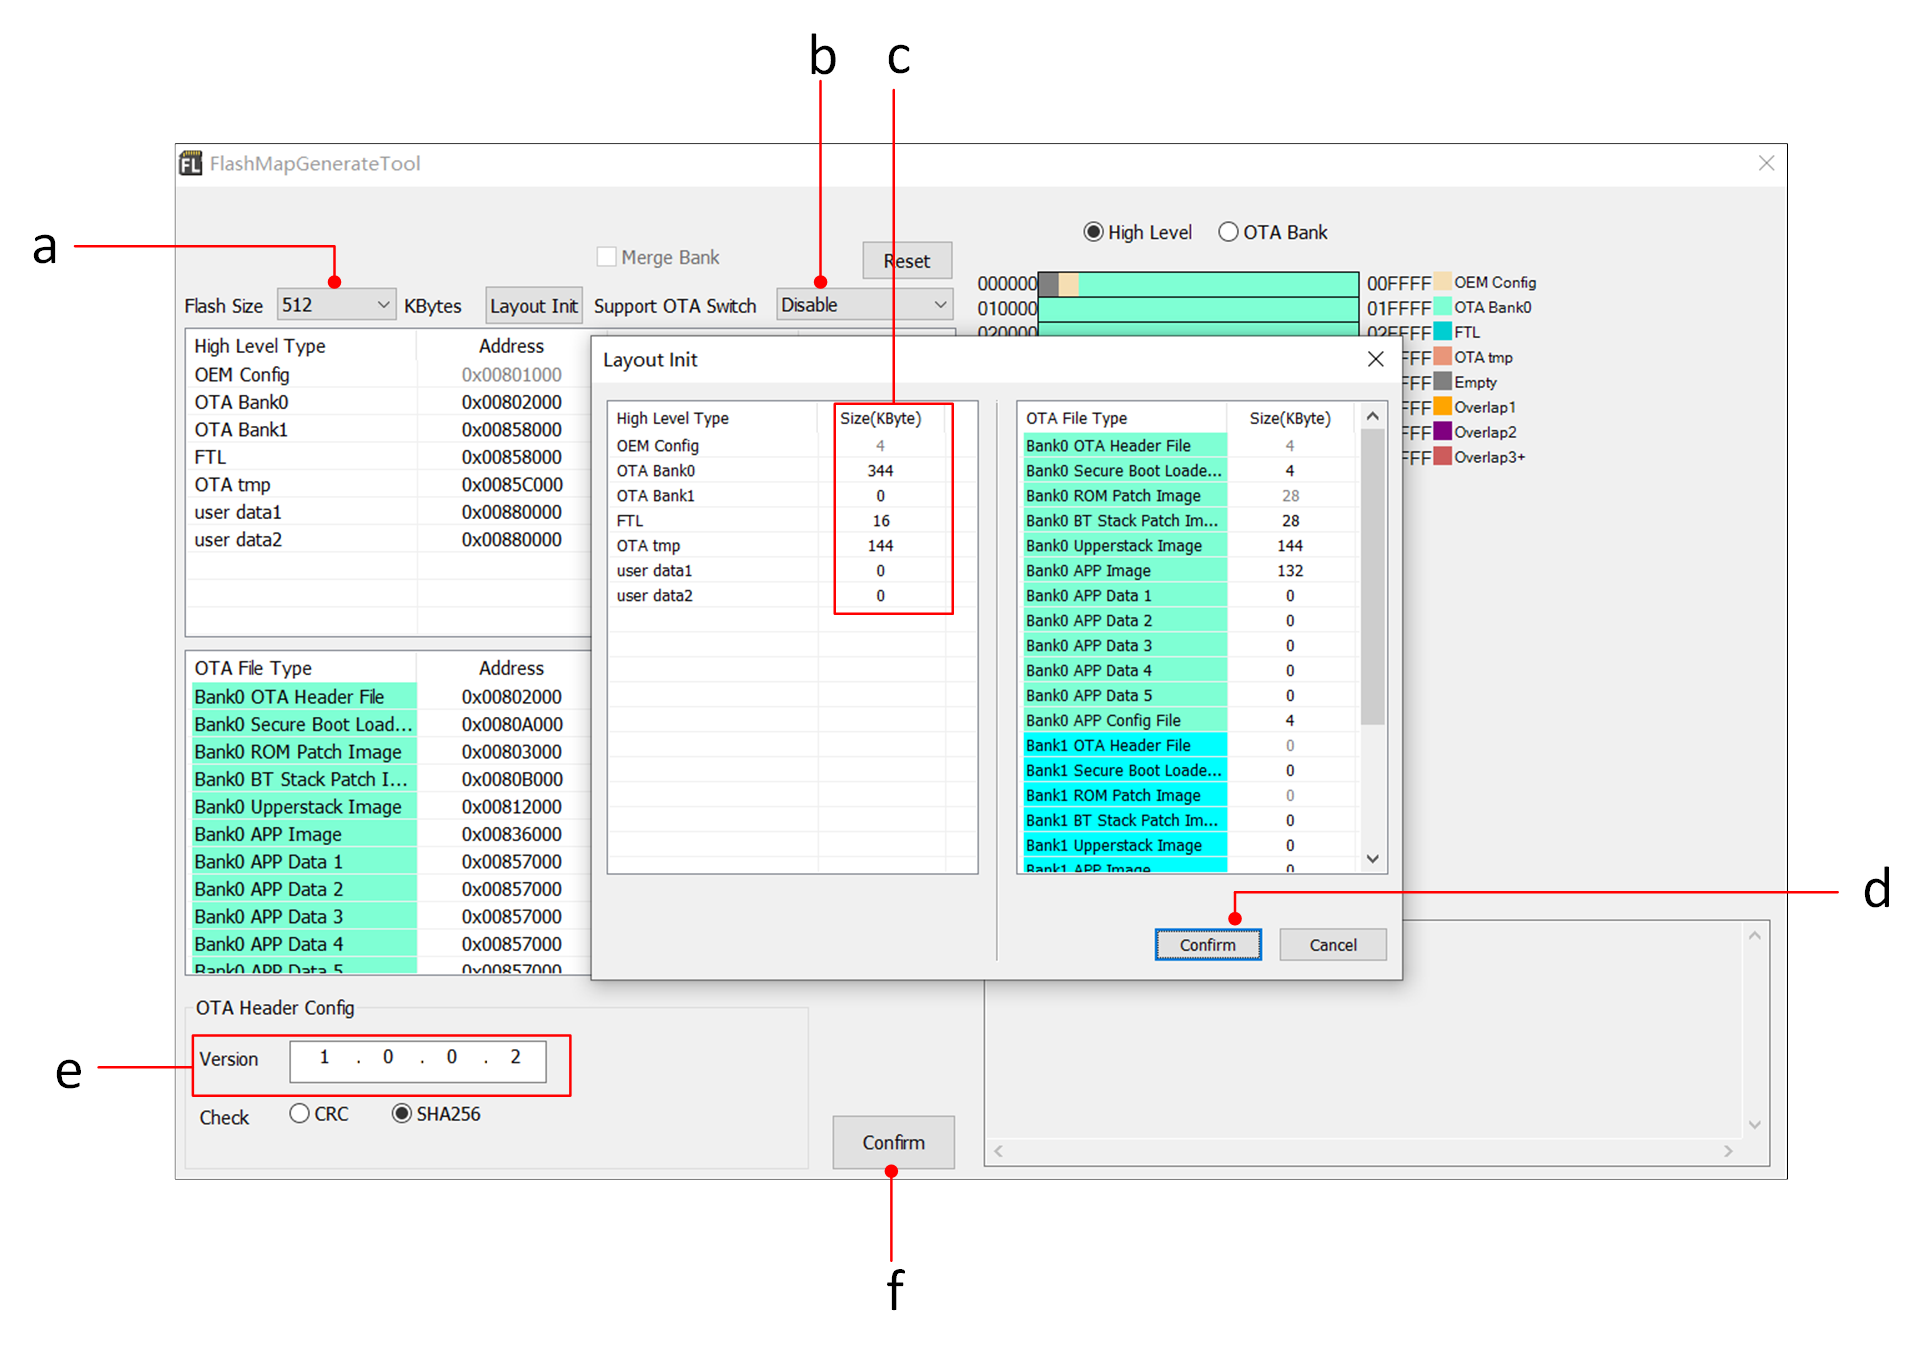The width and height of the screenshot is (1924, 1357).
Task: Choose SHA256 check option
Action: pos(401,1113)
